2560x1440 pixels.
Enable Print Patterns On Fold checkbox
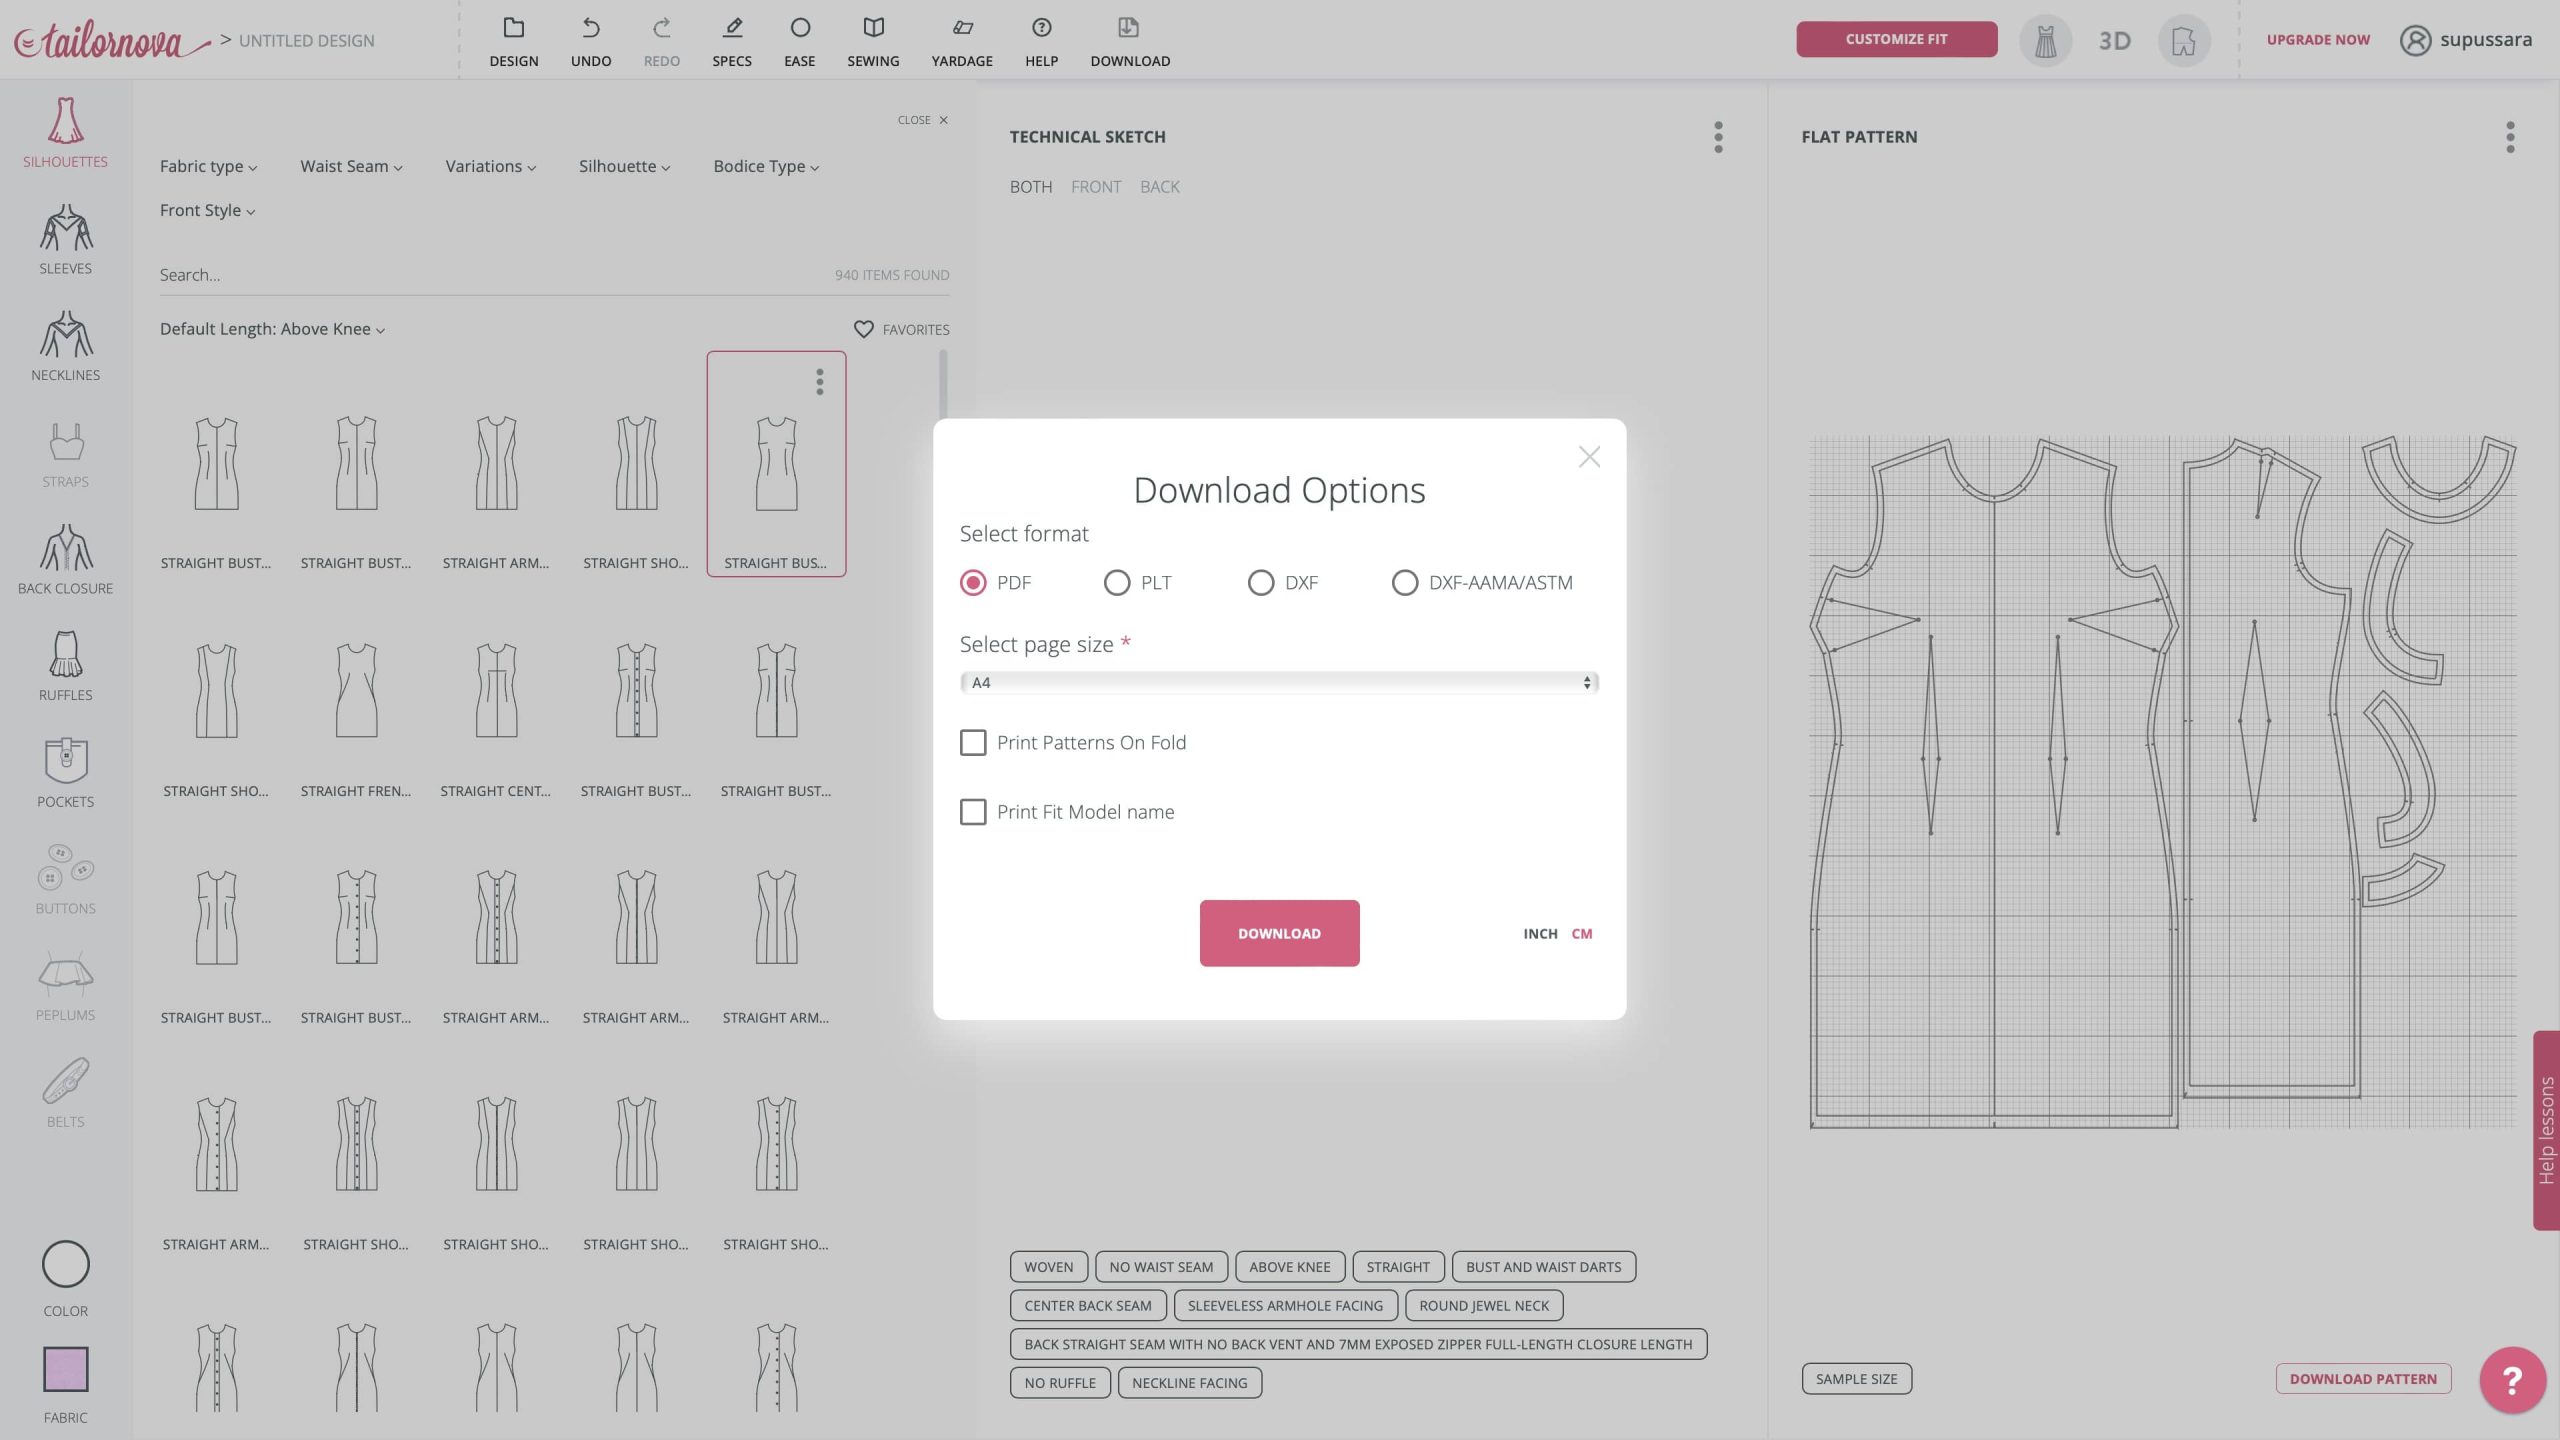[972, 742]
